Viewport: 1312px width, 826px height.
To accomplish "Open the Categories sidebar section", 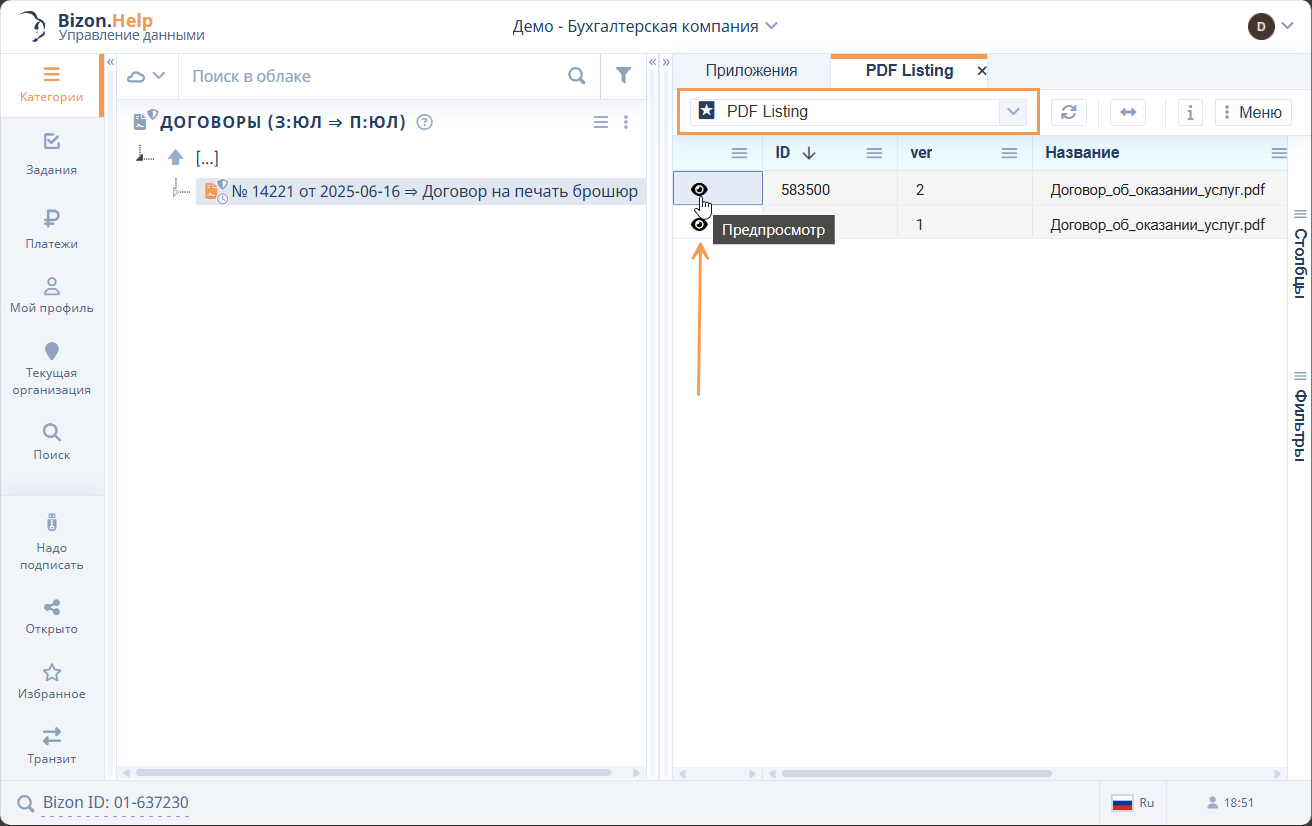I will (x=51, y=85).
